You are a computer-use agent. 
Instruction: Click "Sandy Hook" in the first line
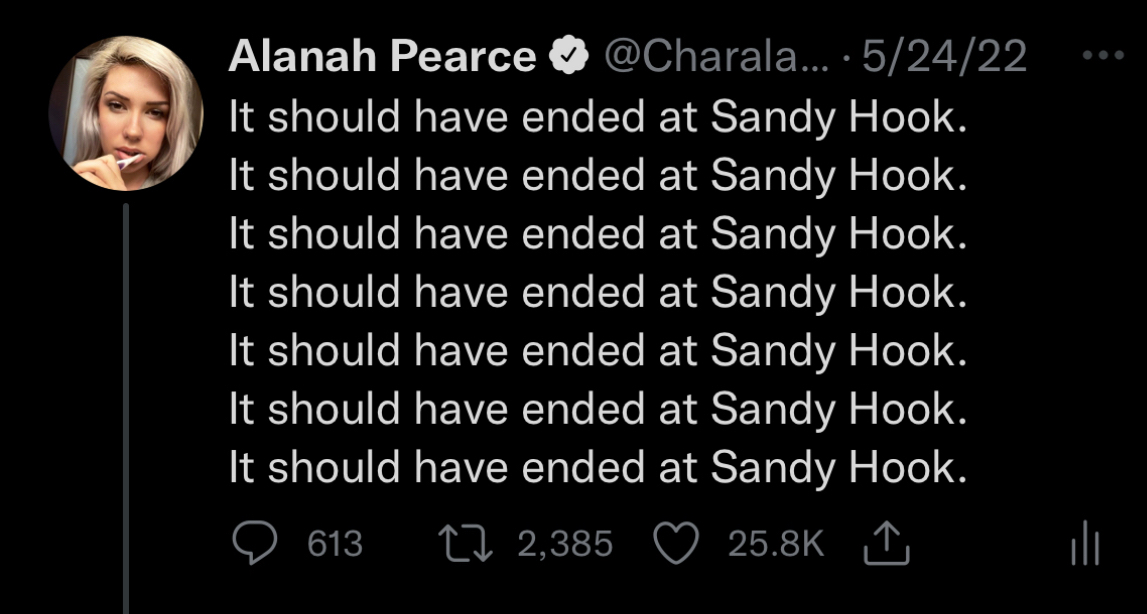pyautogui.click(x=837, y=119)
